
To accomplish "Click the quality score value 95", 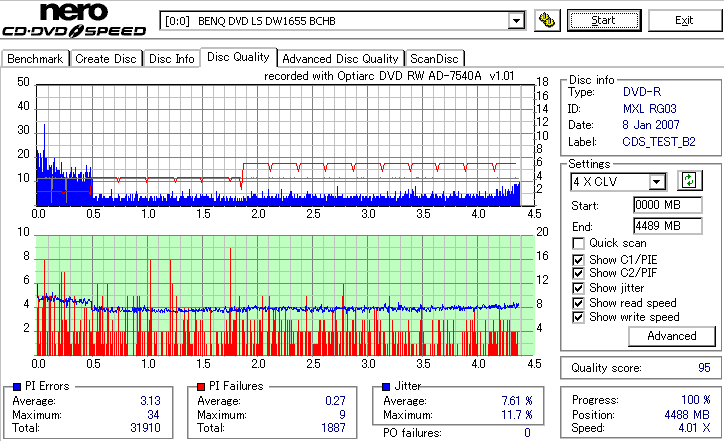I will pos(704,368).
